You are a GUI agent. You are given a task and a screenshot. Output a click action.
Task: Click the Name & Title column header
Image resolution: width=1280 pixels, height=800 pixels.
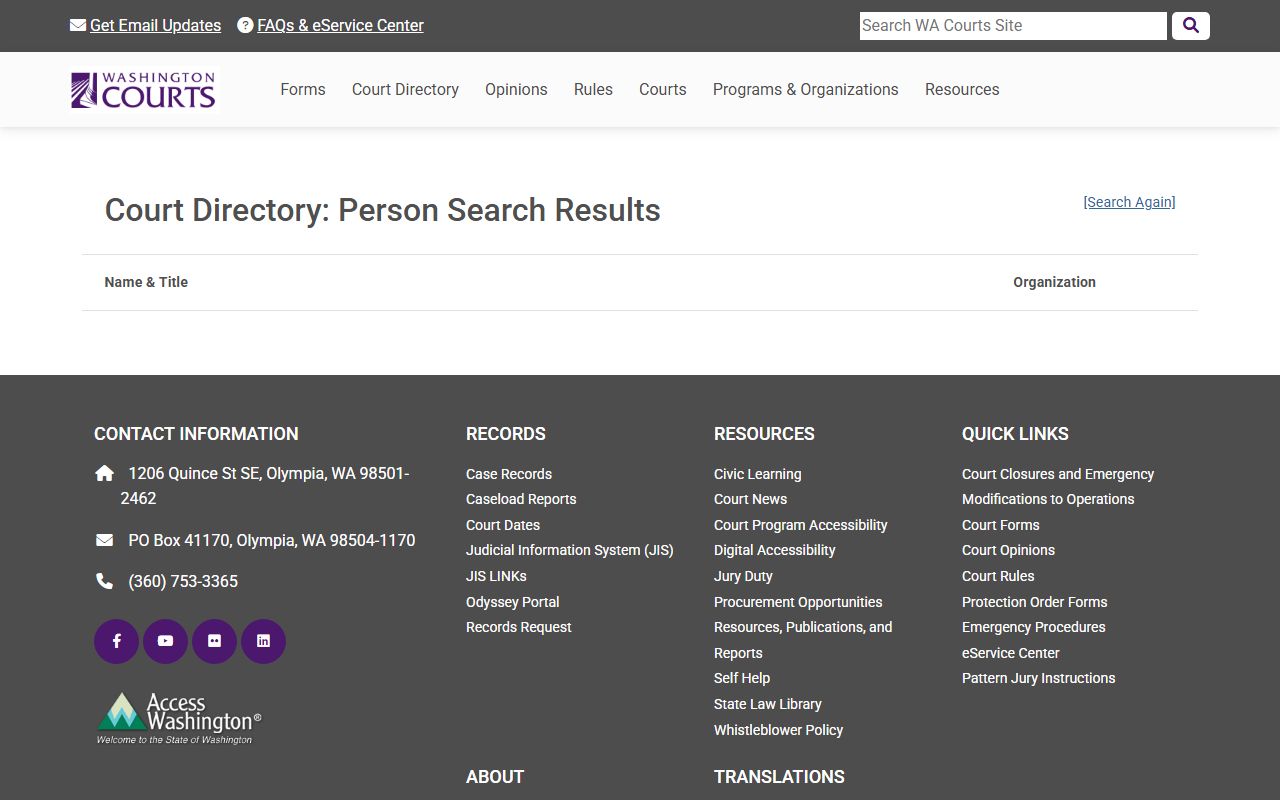(x=146, y=282)
